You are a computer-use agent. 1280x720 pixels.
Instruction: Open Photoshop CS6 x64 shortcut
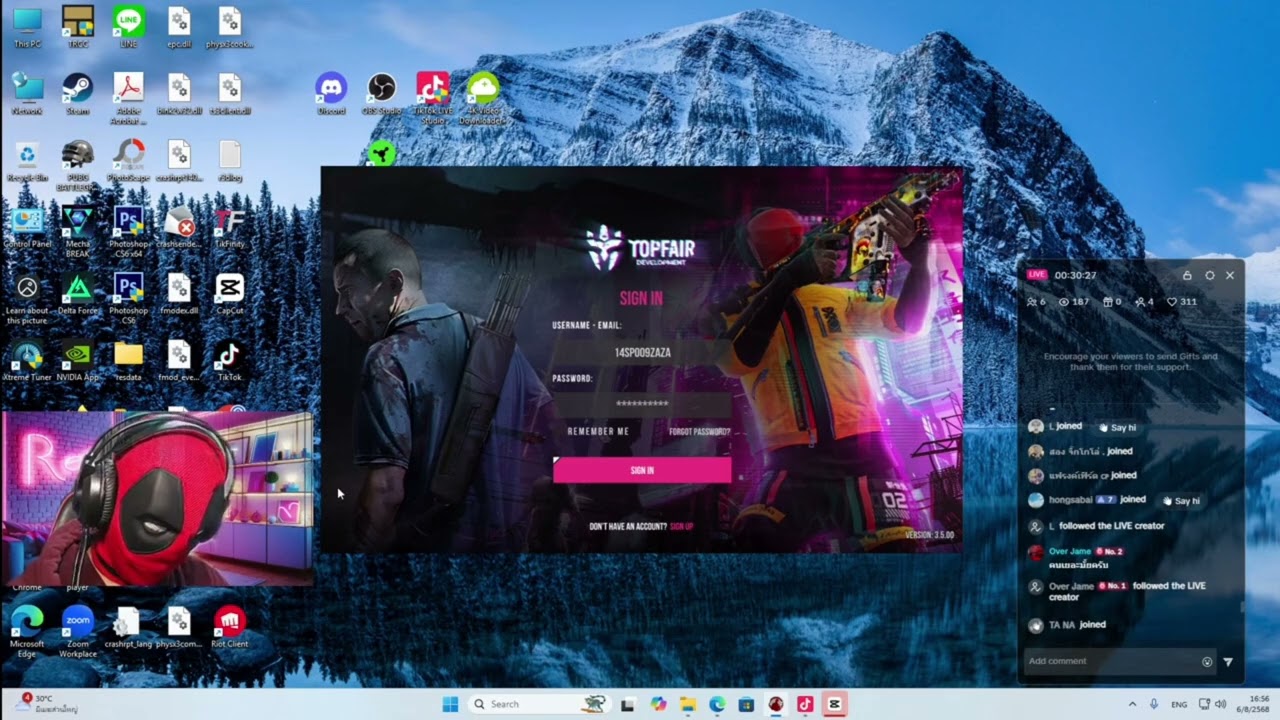pos(128,231)
